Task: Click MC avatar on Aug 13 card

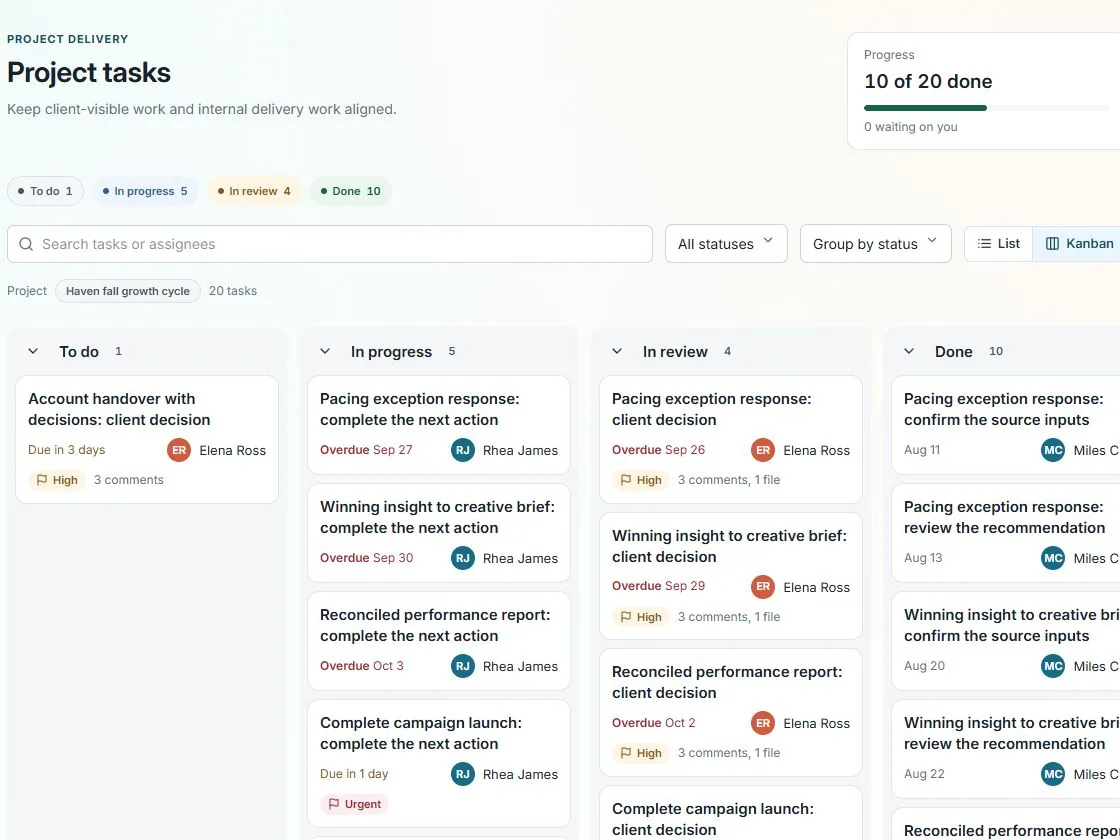Action: click(x=1053, y=558)
